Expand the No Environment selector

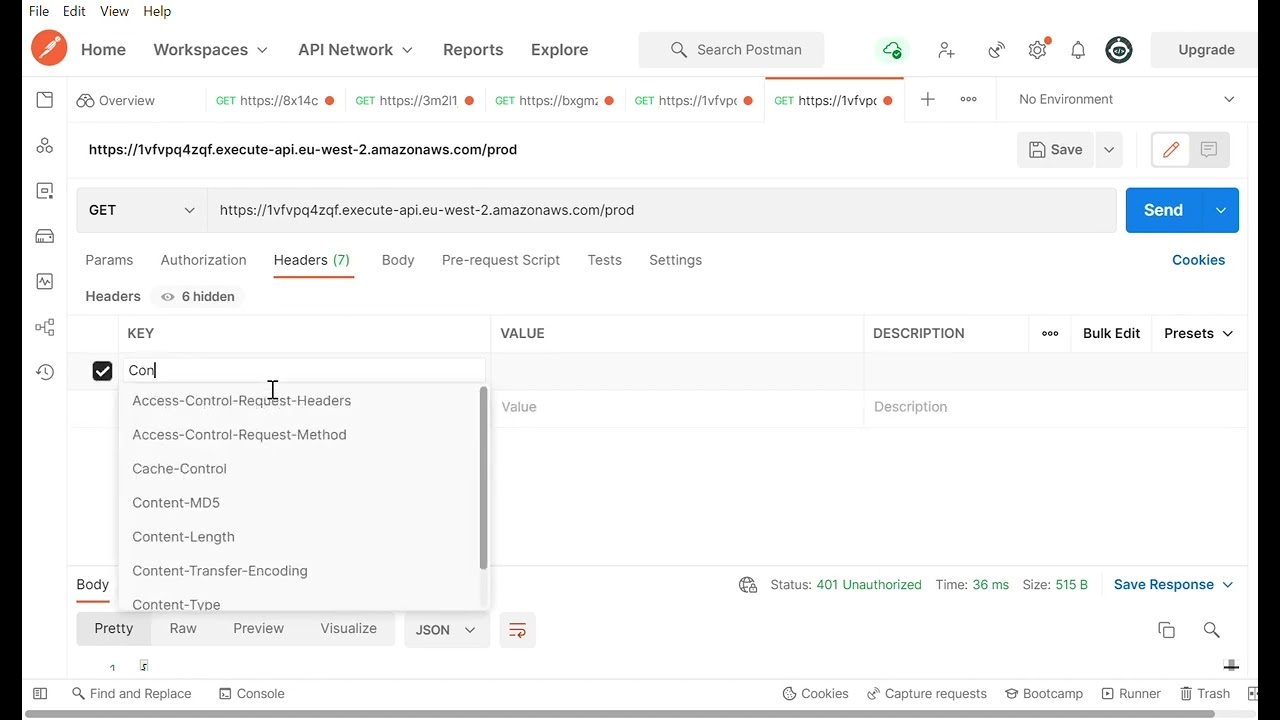[x=1126, y=99]
